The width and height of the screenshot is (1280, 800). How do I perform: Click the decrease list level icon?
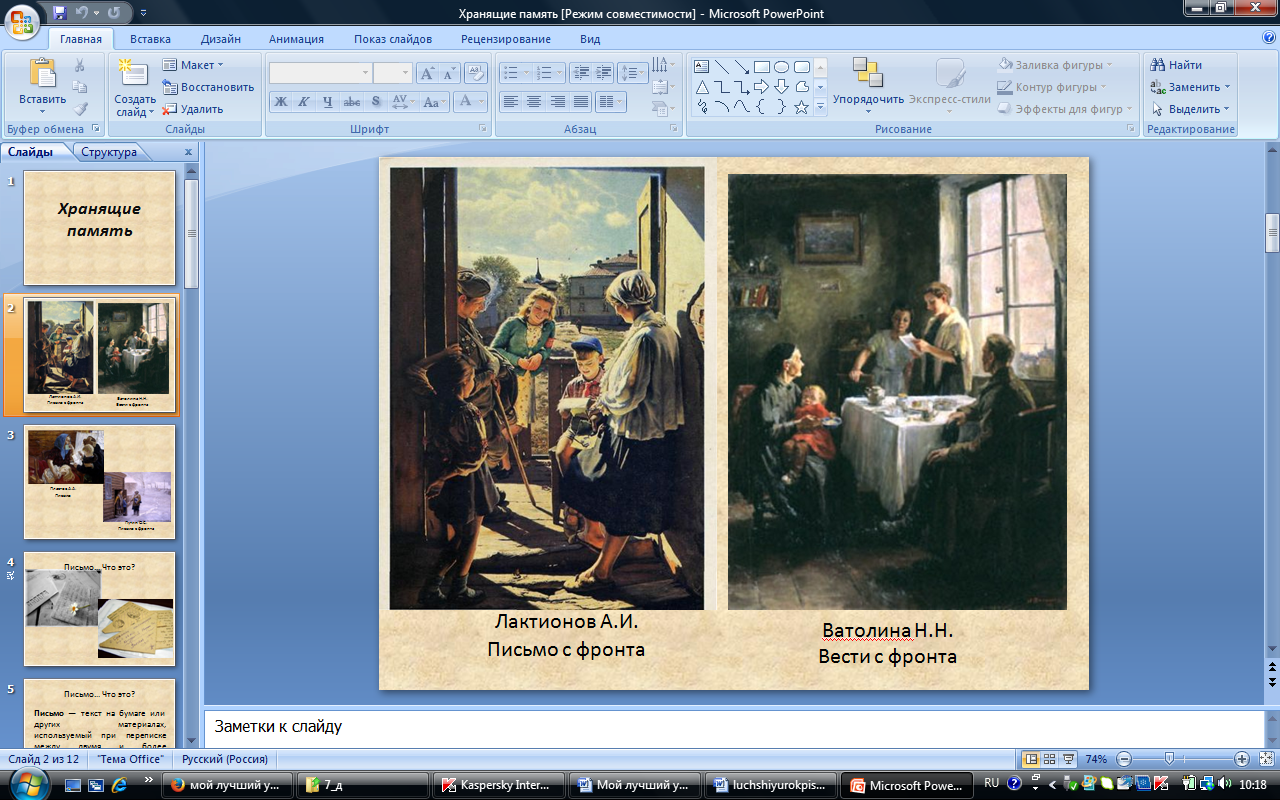(580, 73)
